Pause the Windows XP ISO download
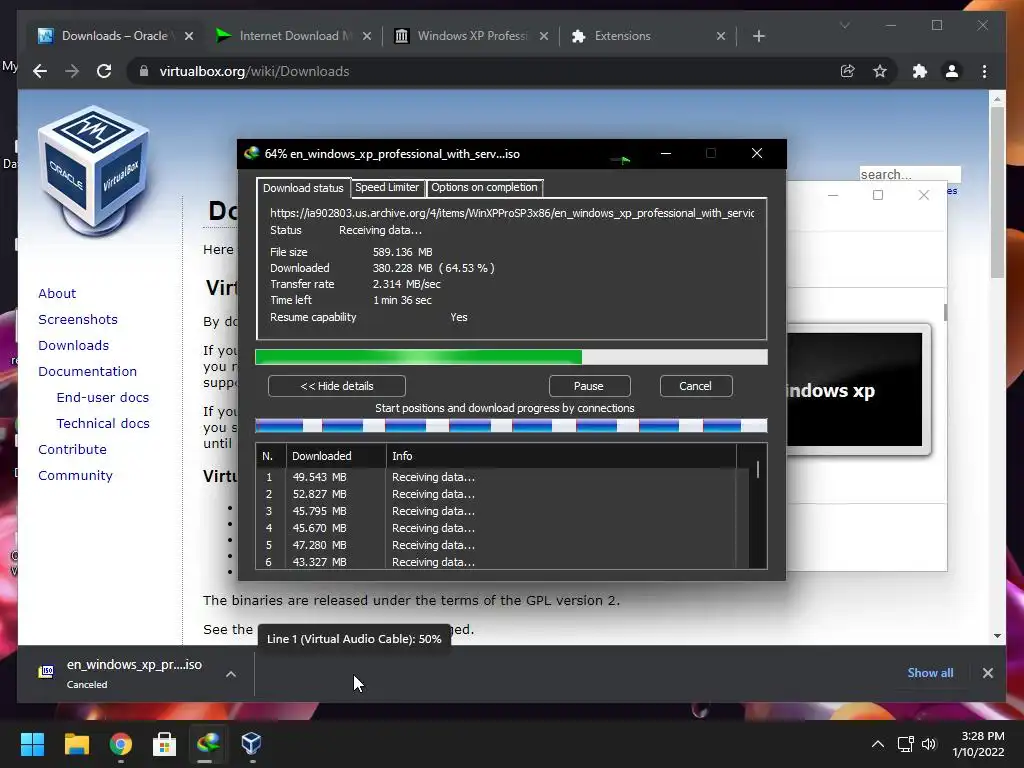1024x768 pixels. (589, 386)
